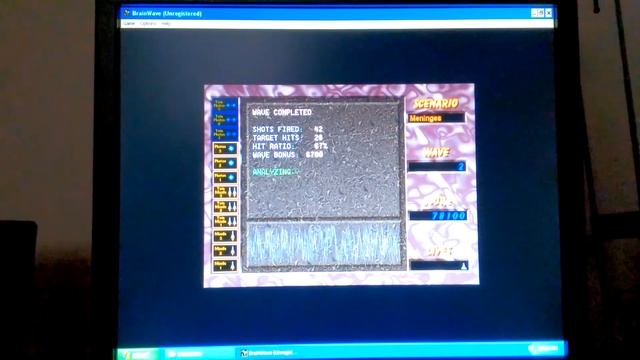Click the Meninges scenario name field

tap(436, 118)
